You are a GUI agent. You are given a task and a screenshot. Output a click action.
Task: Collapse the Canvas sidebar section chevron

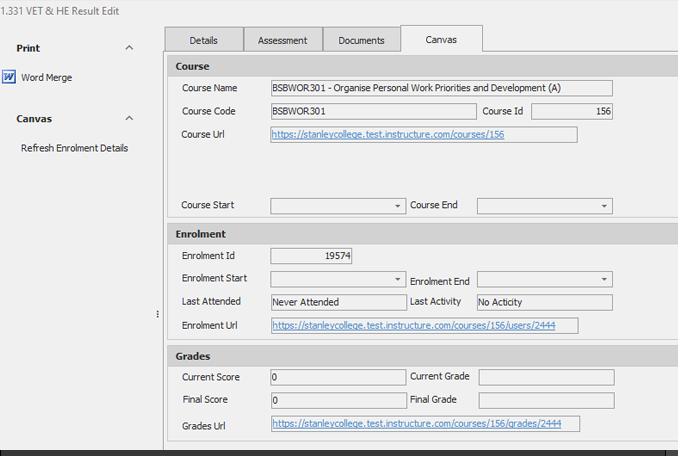click(x=129, y=118)
